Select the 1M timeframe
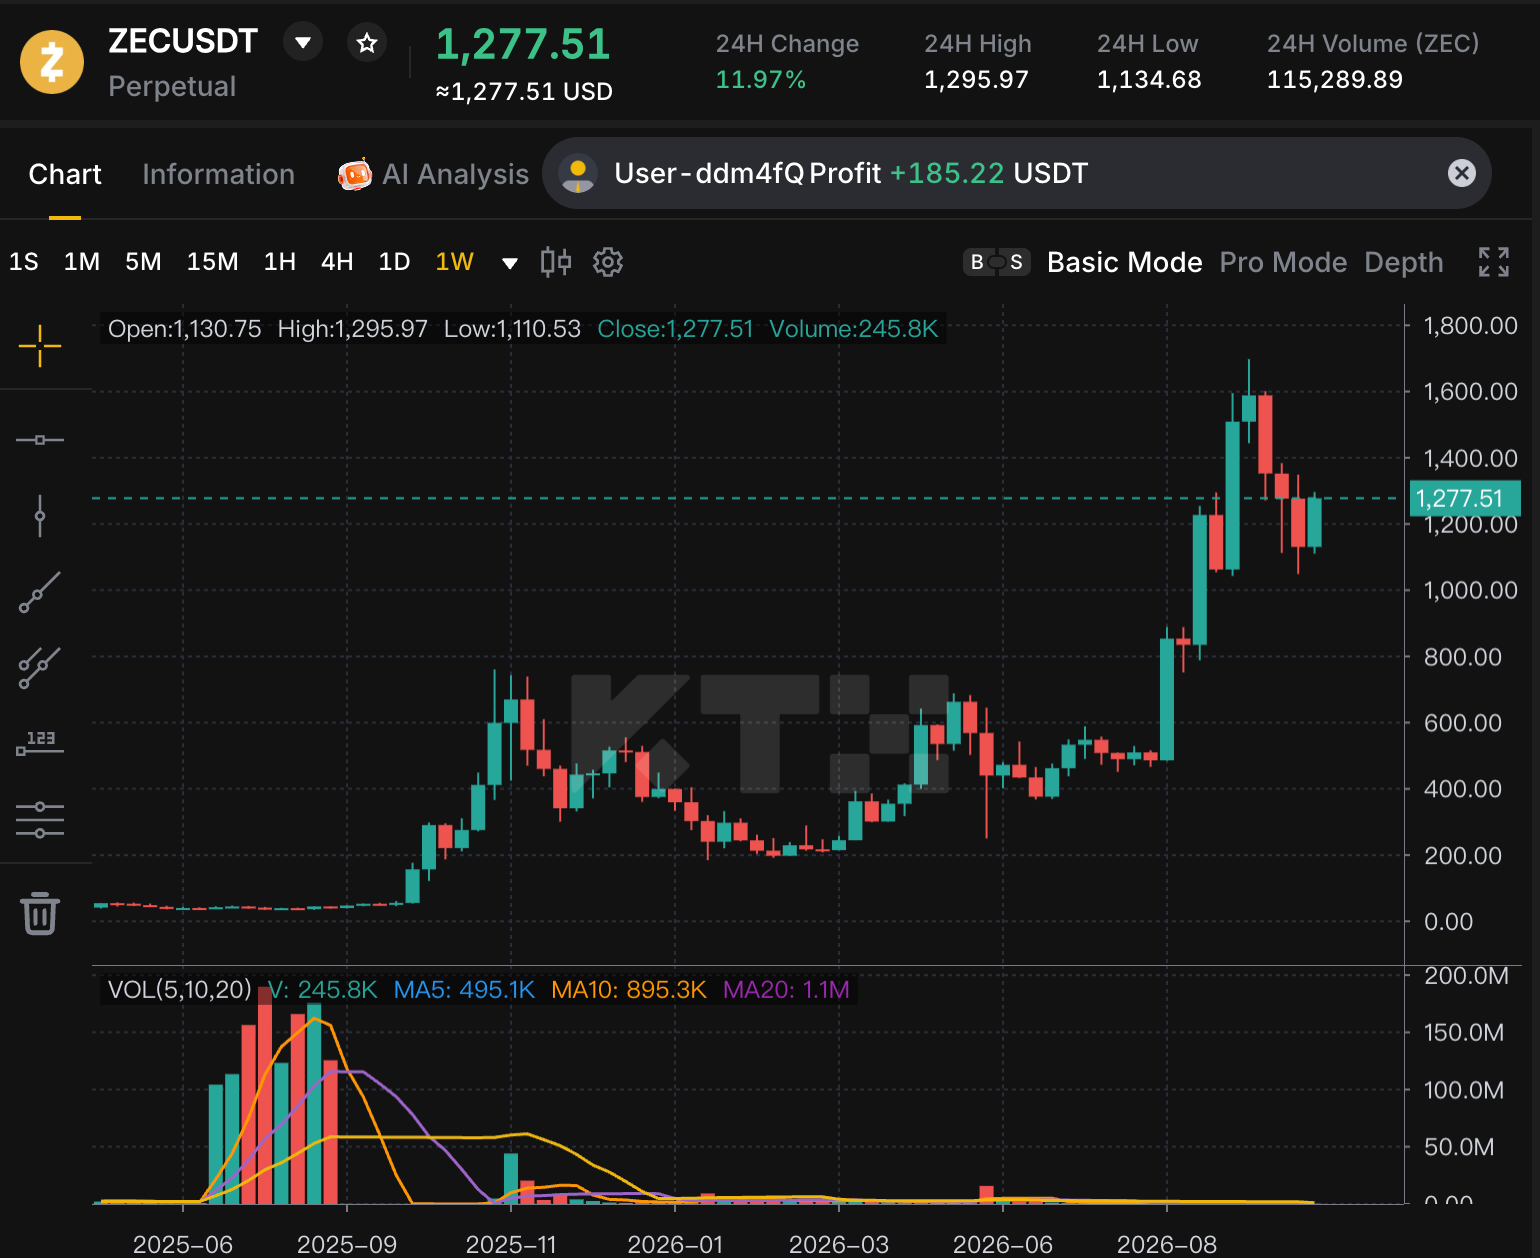 point(82,262)
